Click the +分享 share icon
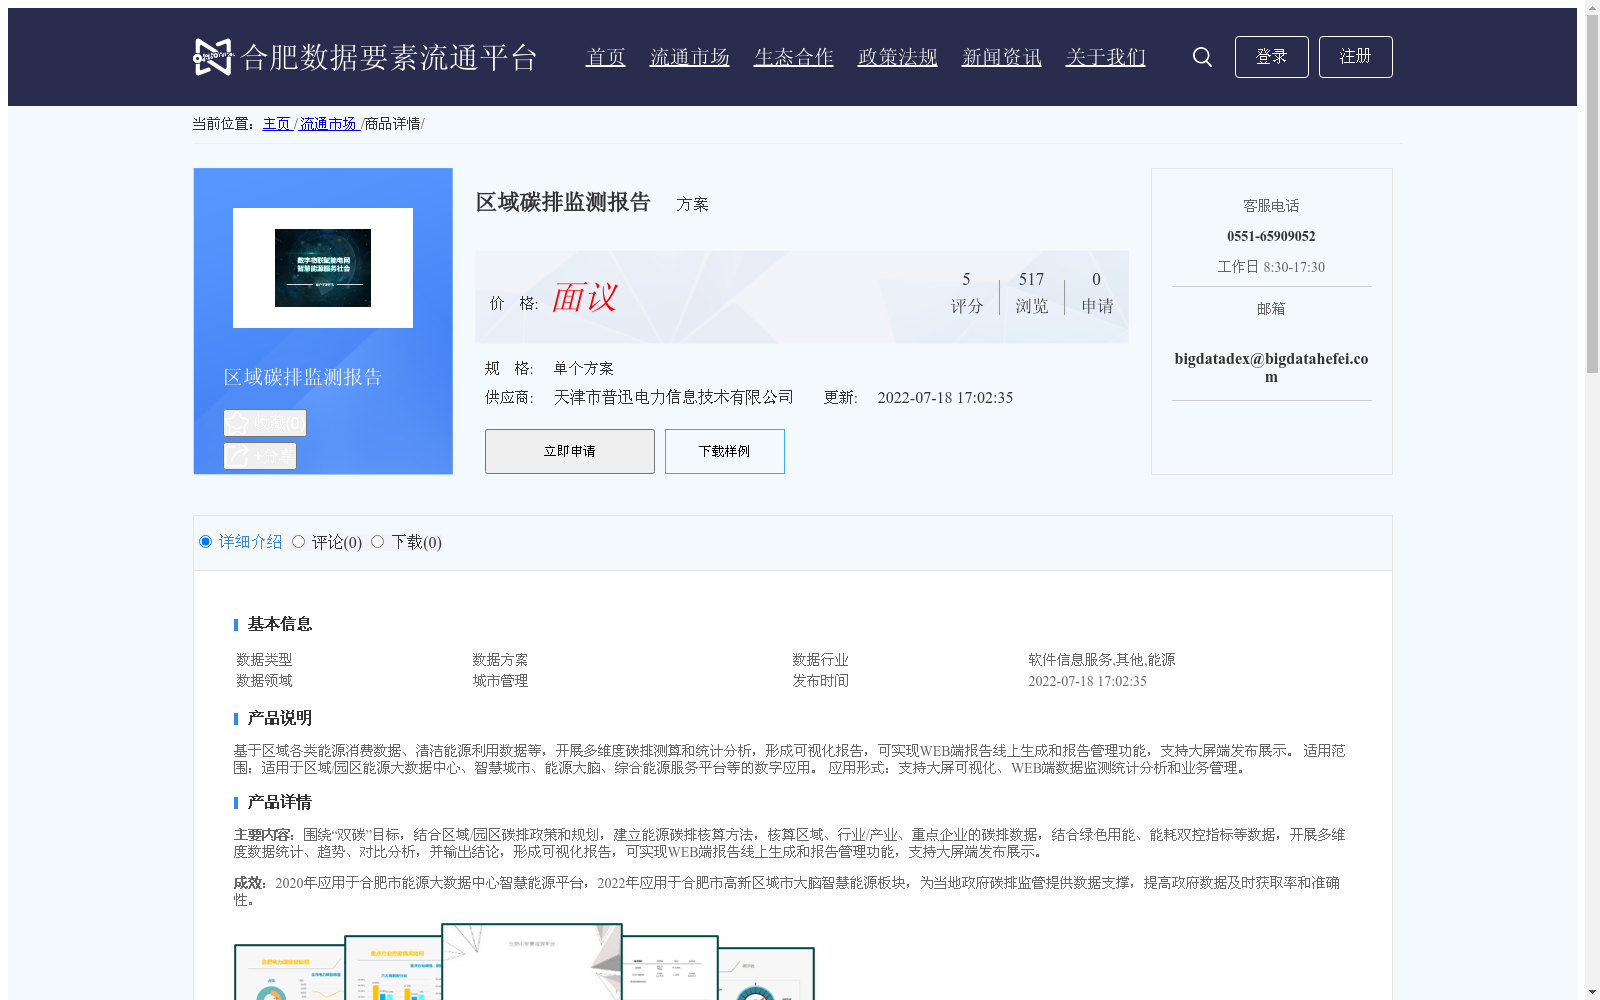1600x1000 pixels. [237, 455]
